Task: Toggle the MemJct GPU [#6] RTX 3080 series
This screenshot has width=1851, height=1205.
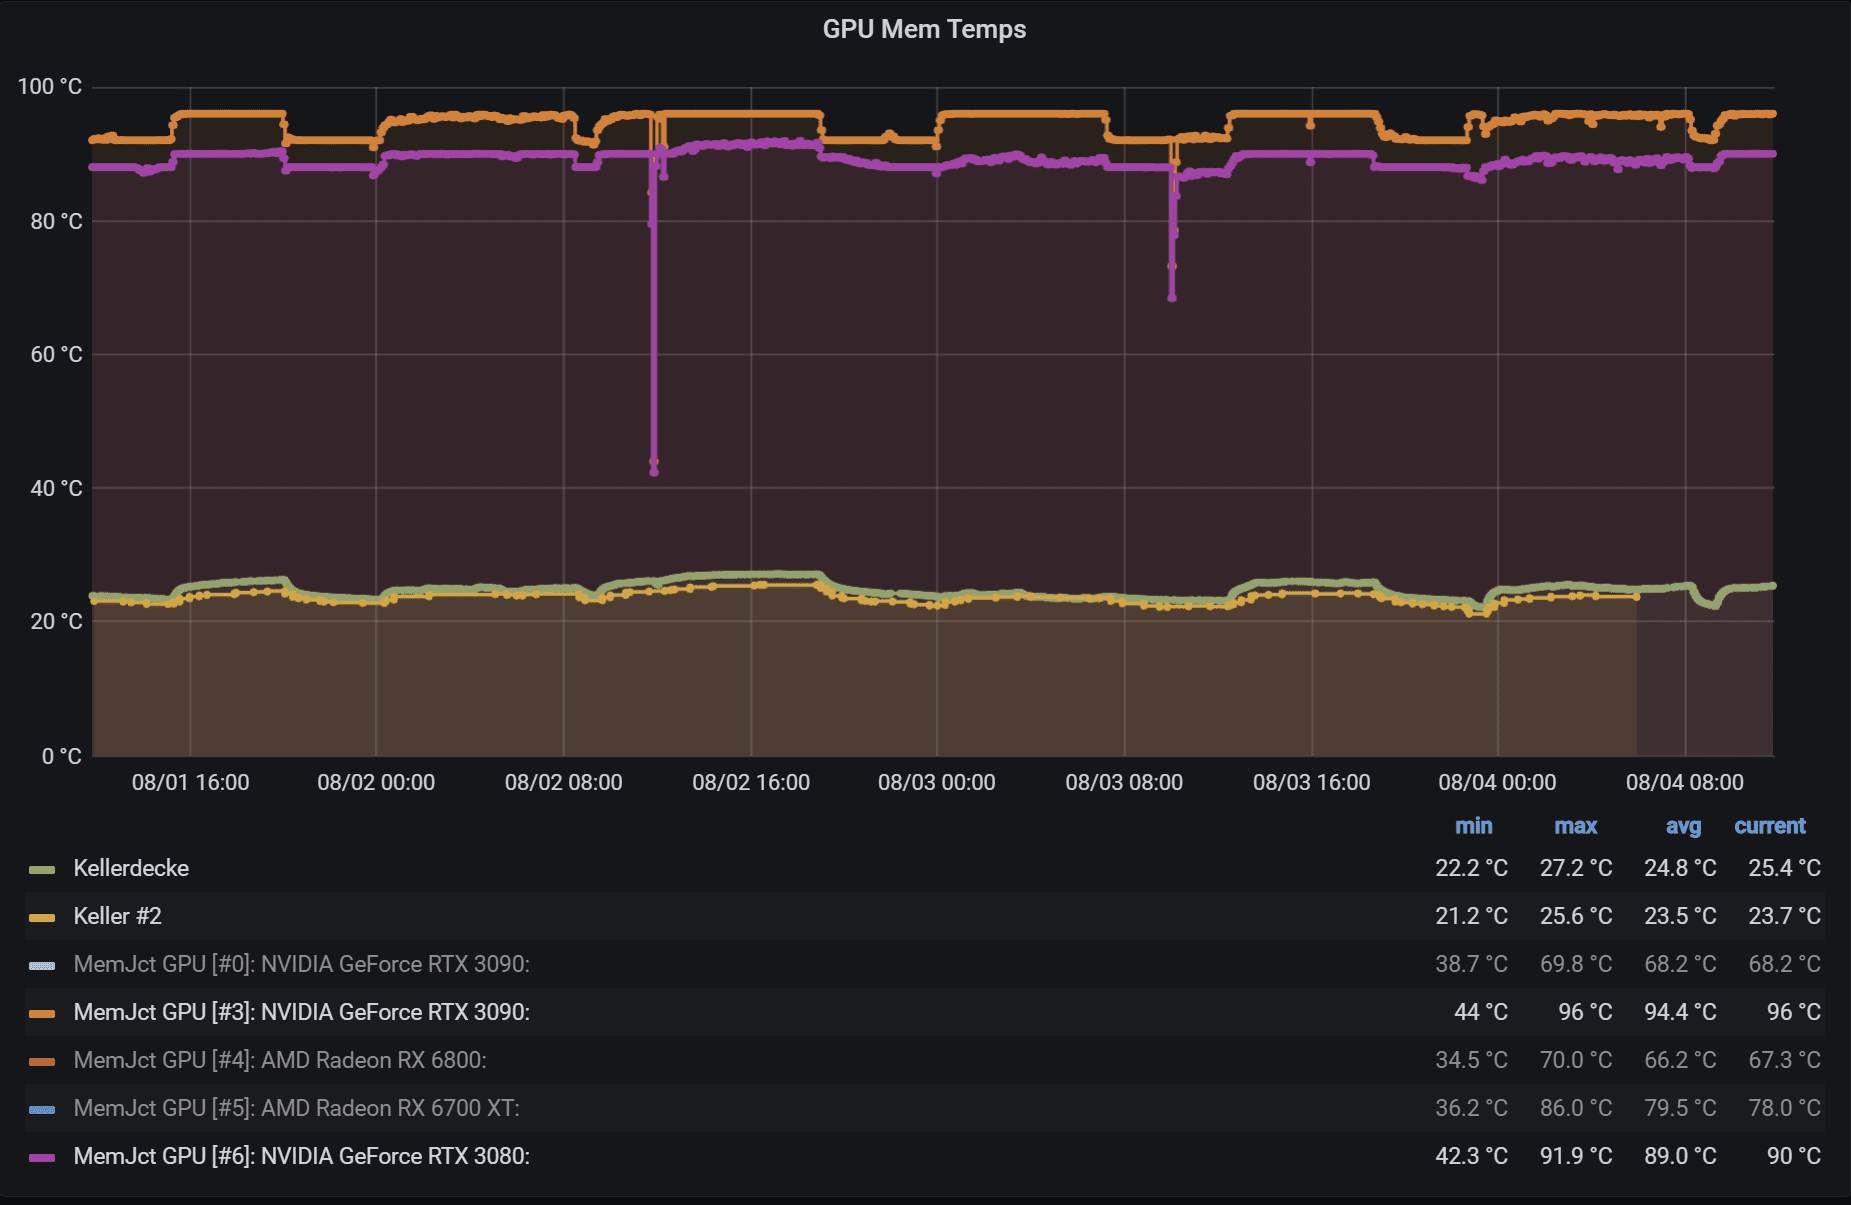Action: click(301, 1156)
